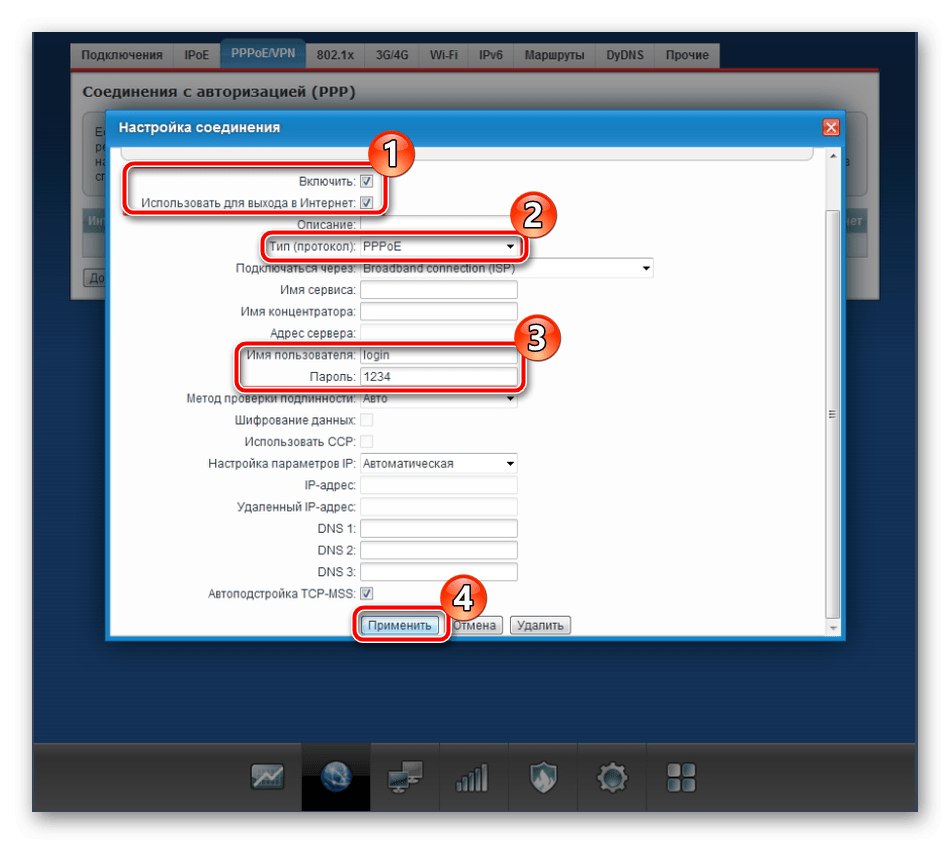950x844 pixels.
Task: Open the system settings gear icon
Action: click(612, 777)
